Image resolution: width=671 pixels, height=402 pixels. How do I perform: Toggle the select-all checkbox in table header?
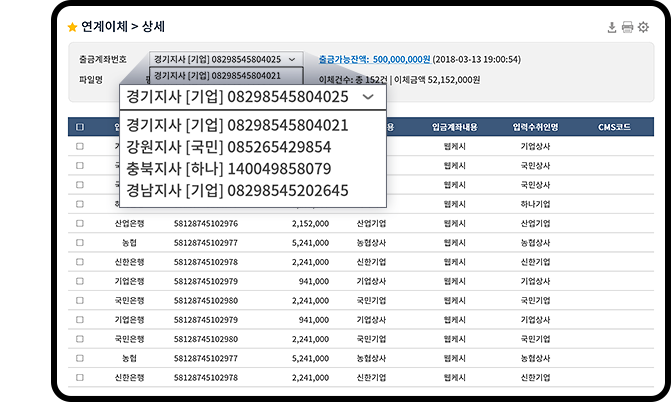[80, 127]
